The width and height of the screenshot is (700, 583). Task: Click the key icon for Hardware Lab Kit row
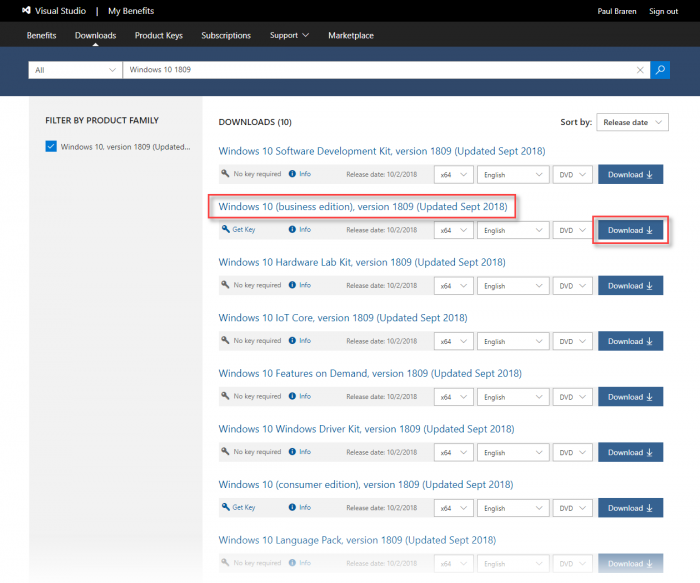225,285
